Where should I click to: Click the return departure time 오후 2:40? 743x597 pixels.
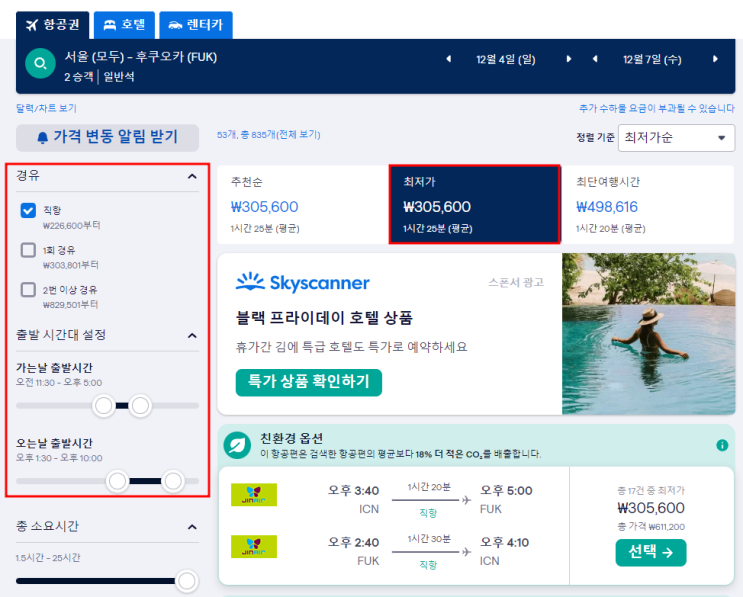(x=353, y=543)
